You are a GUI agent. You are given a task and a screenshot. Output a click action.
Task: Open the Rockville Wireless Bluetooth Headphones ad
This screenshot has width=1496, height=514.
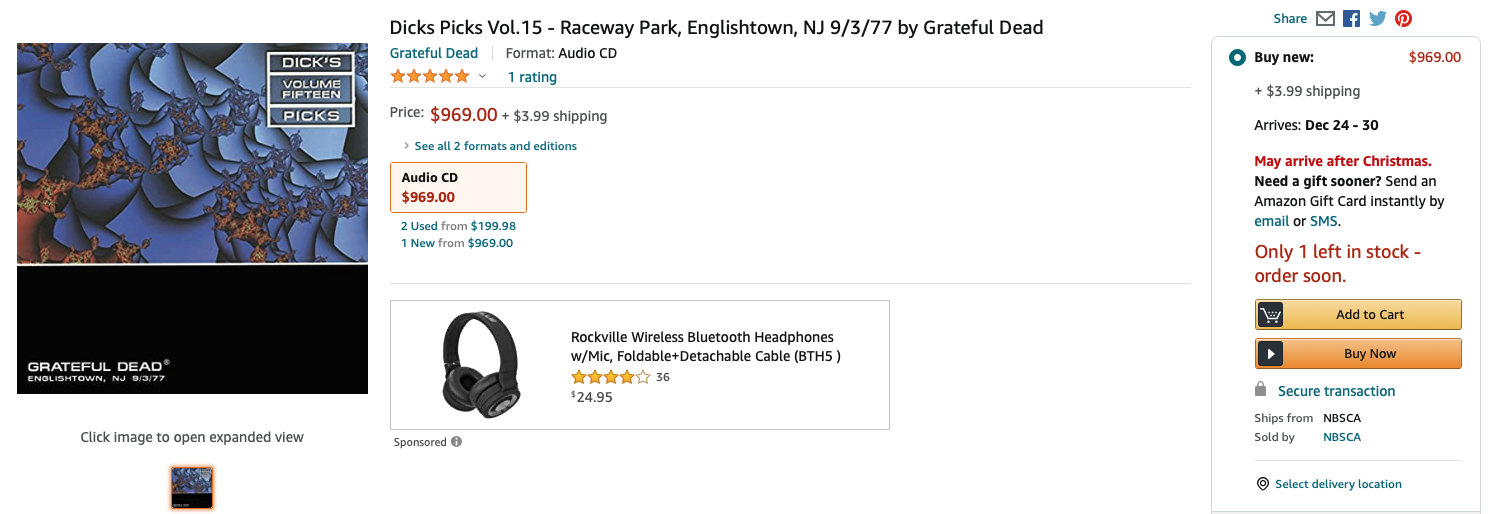(x=701, y=346)
